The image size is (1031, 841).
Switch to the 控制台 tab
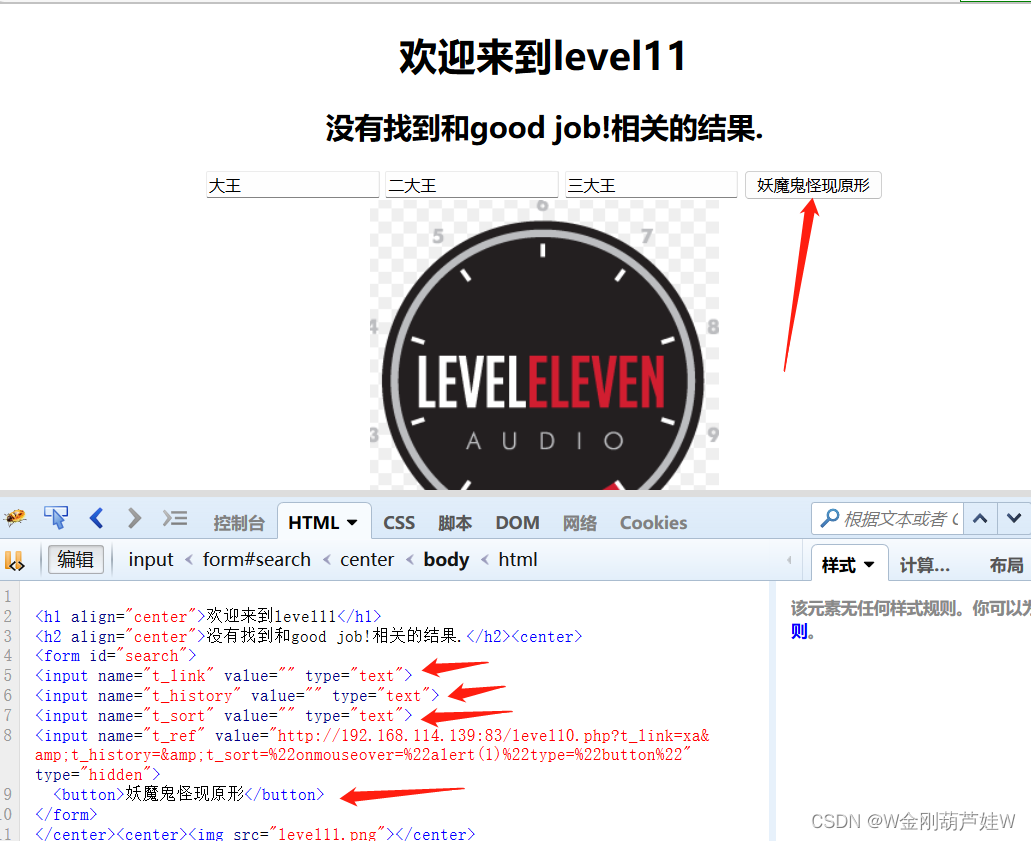(x=239, y=522)
